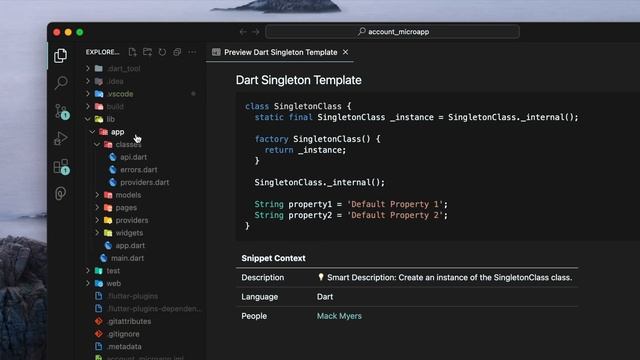Open app.dart file
The width and height of the screenshot is (640, 360).
(x=130, y=246)
